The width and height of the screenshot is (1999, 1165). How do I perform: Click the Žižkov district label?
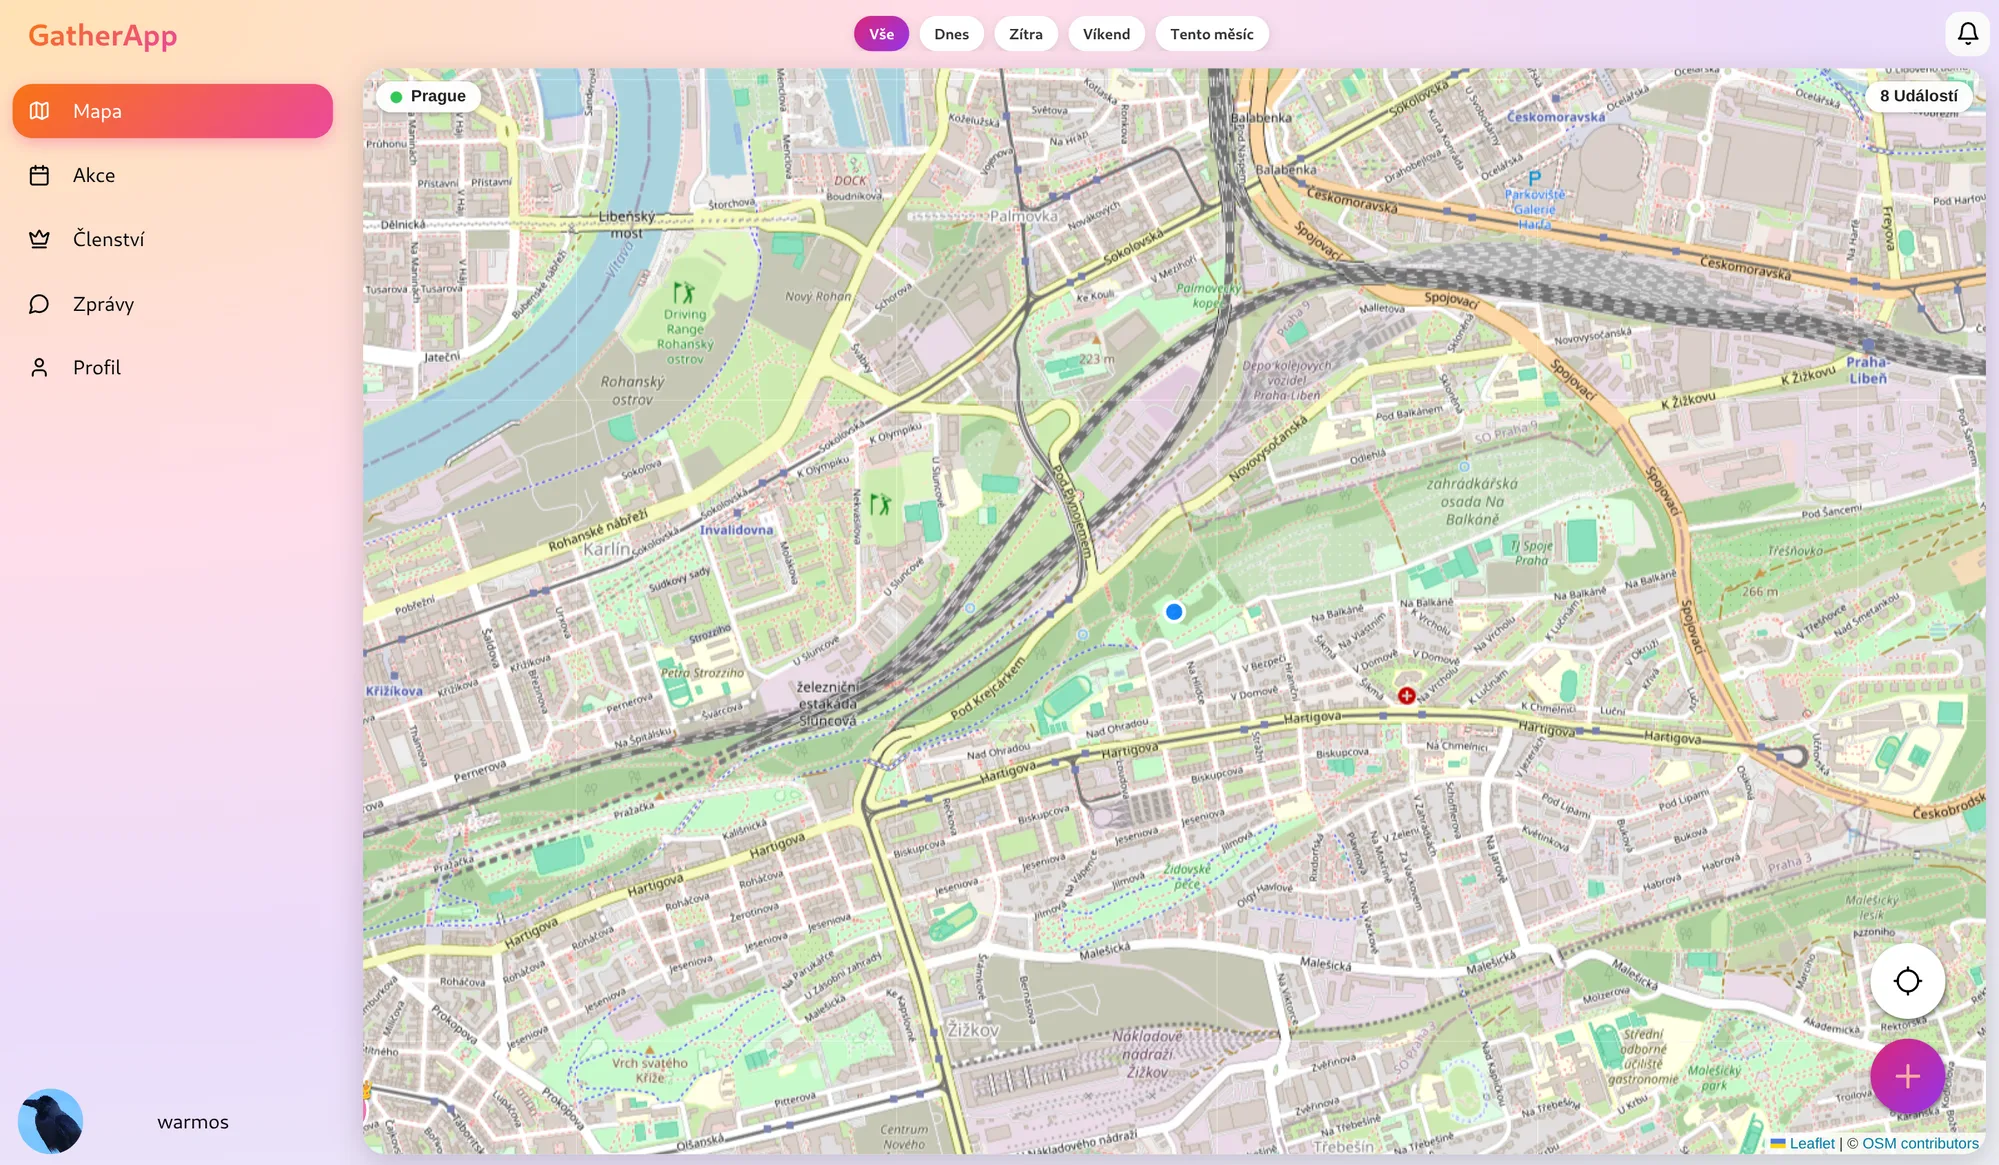point(973,1029)
